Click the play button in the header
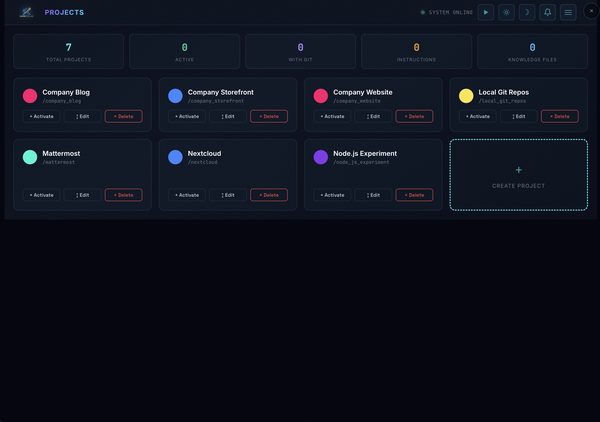This screenshot has height=422, width=600. [486, 12]
